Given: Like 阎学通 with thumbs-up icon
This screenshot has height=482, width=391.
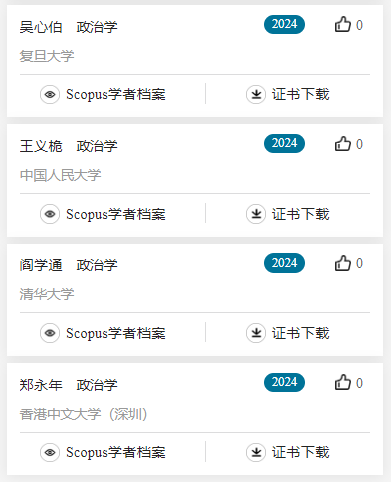Looking at the screenshot, I should click(x=343, y=263).
